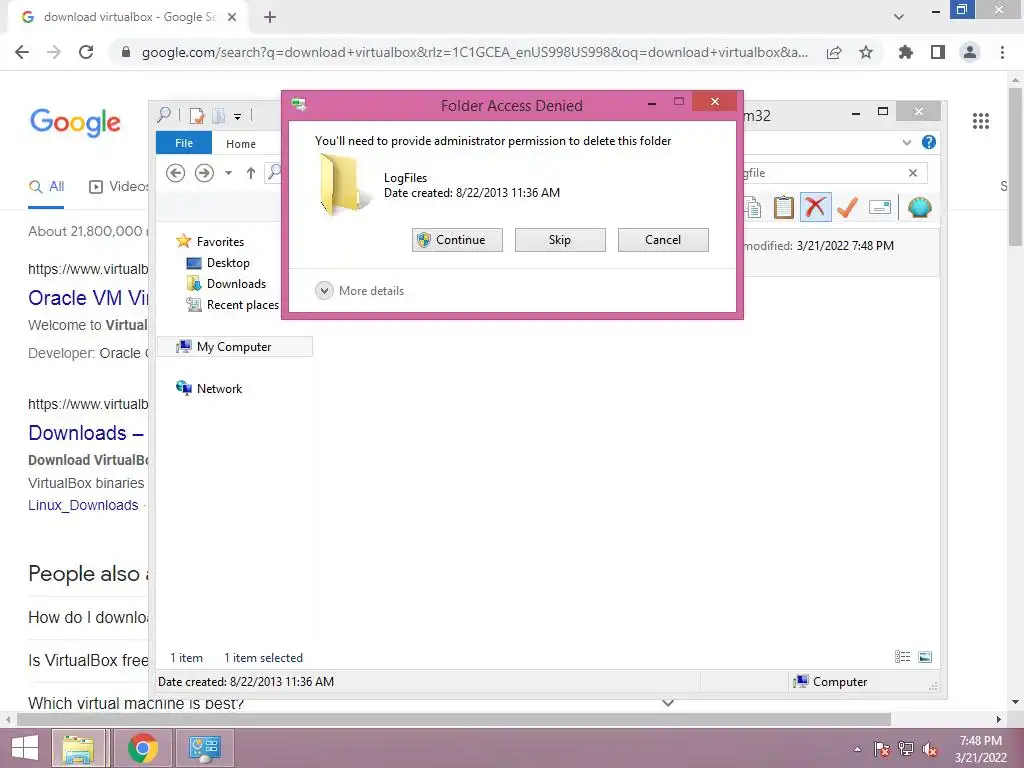Viewport: 1024px width, 768px height.
Task: Bookmark this page with the star
Action: pos(866,52)
